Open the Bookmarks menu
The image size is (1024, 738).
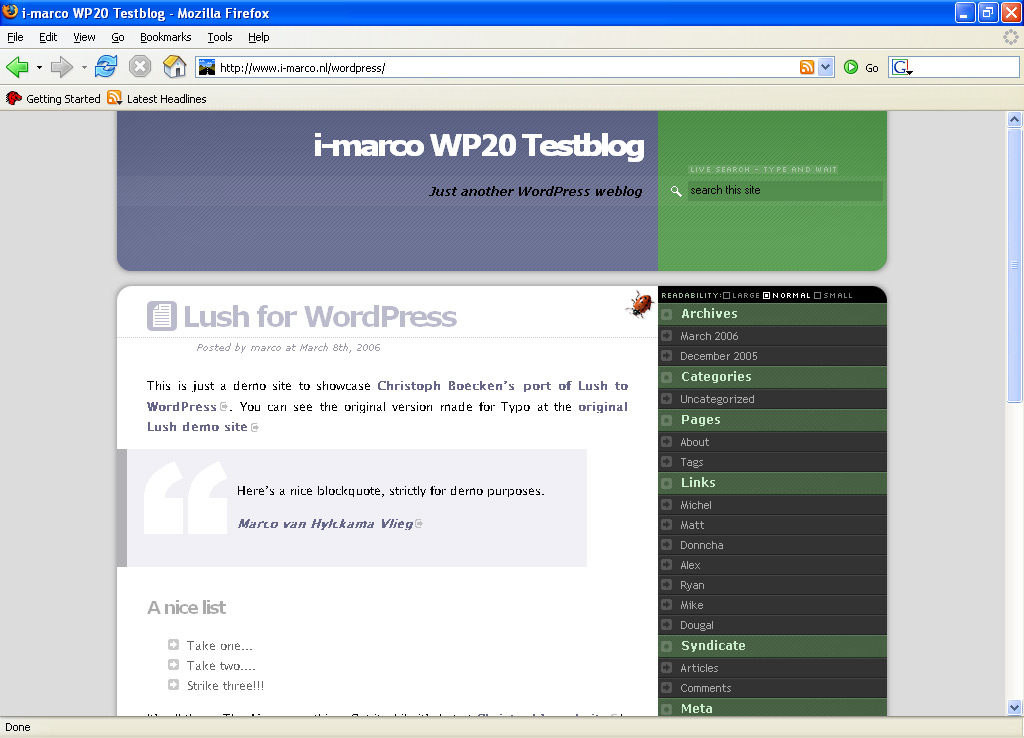(x=166, y=37)
